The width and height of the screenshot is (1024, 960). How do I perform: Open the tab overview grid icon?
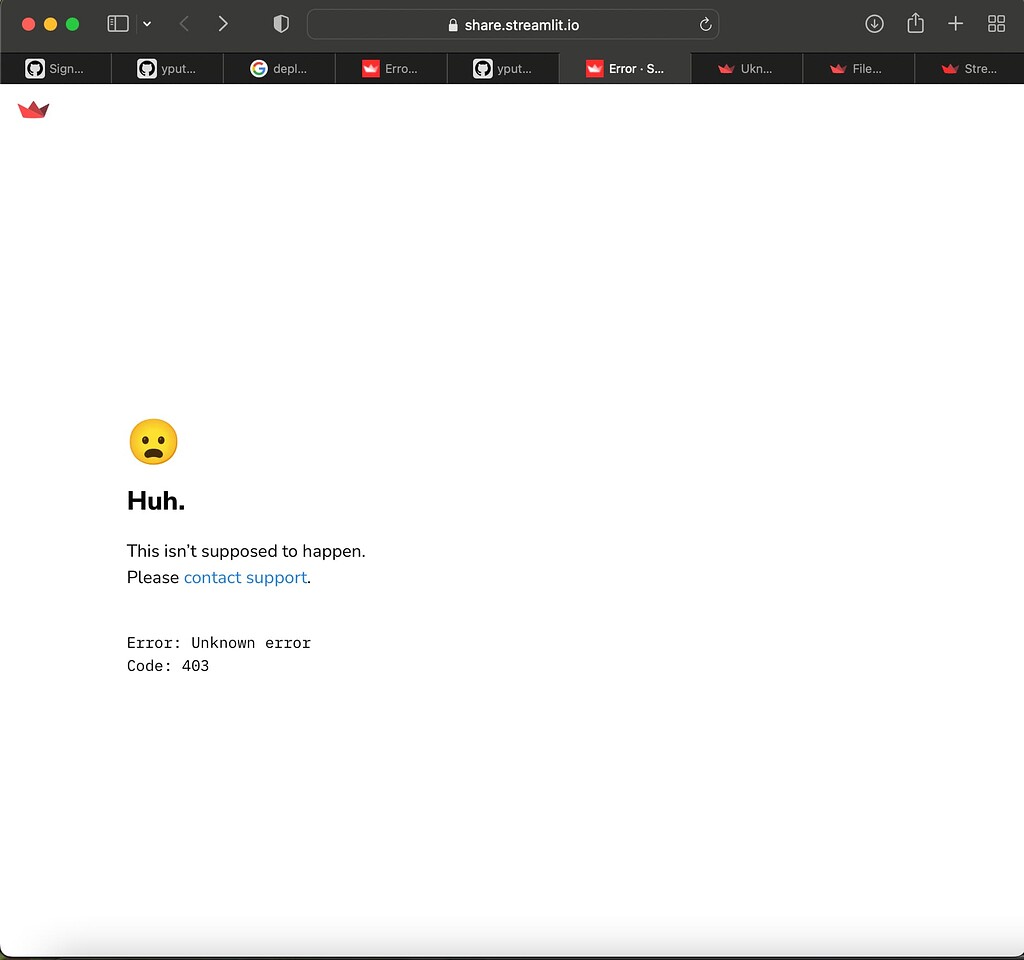tap(996, 23)
